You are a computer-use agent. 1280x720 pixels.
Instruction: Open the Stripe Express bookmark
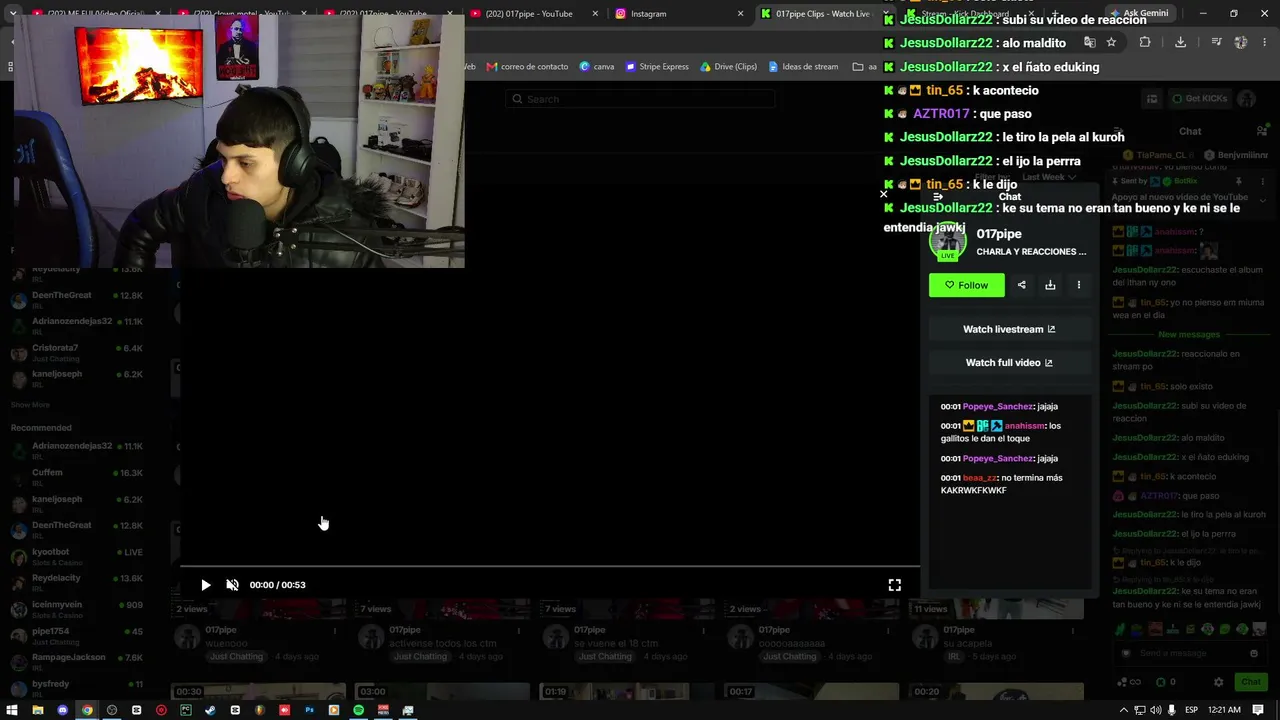pyautogui.click(x=657, y=67)
